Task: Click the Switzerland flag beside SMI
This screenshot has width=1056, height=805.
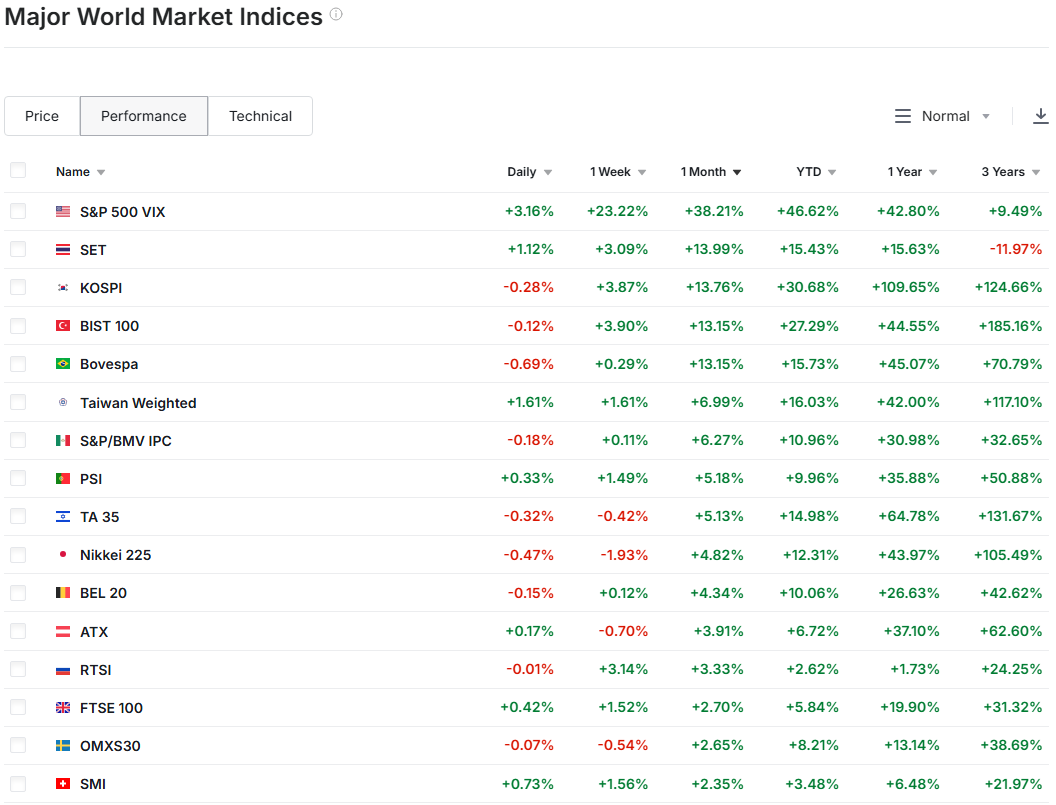Action: [x=63, y=784]
